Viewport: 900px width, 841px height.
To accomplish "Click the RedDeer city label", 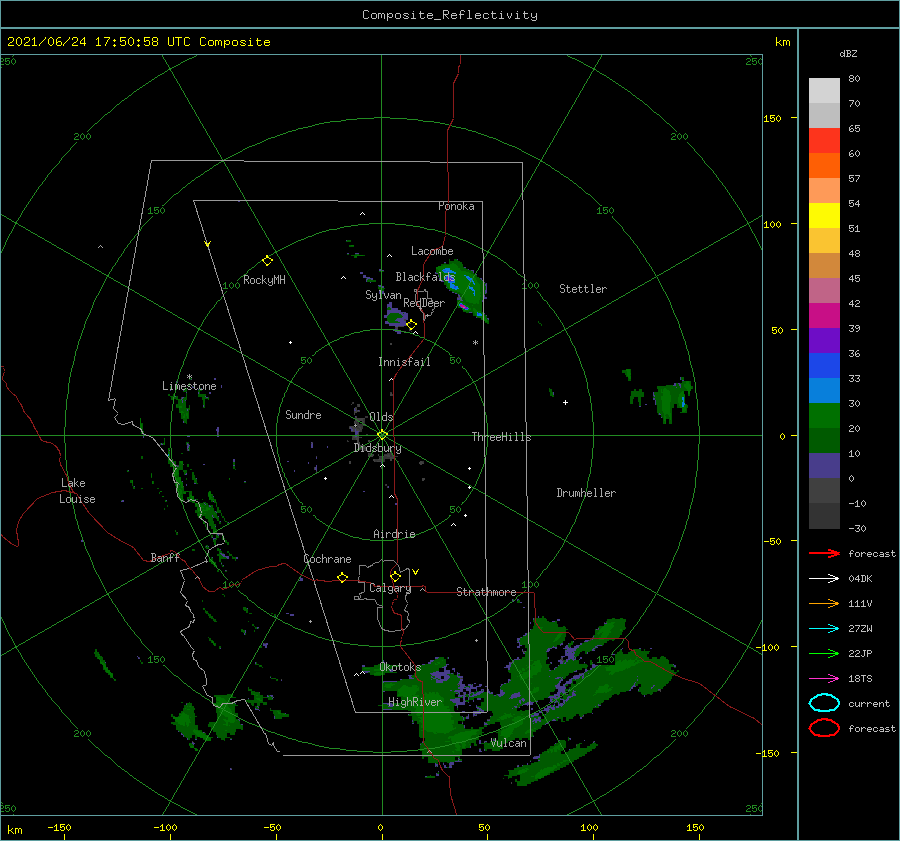I will point(424,303).
